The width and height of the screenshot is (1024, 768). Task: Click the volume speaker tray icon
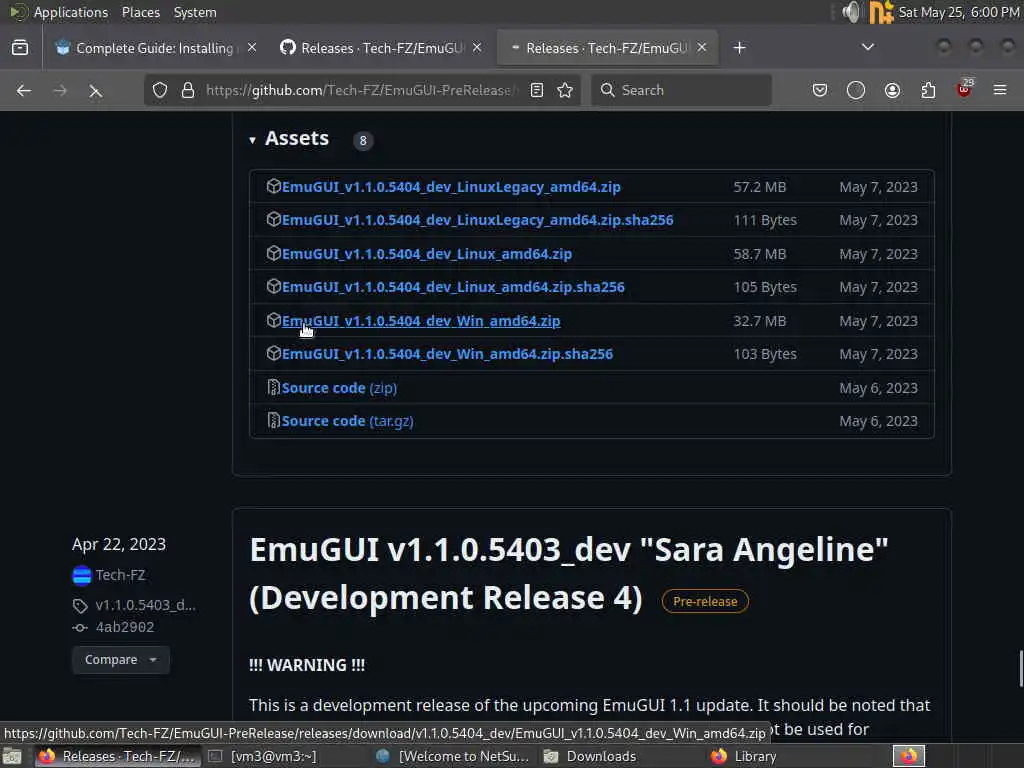pyautogui.click(x=851, y=12)
